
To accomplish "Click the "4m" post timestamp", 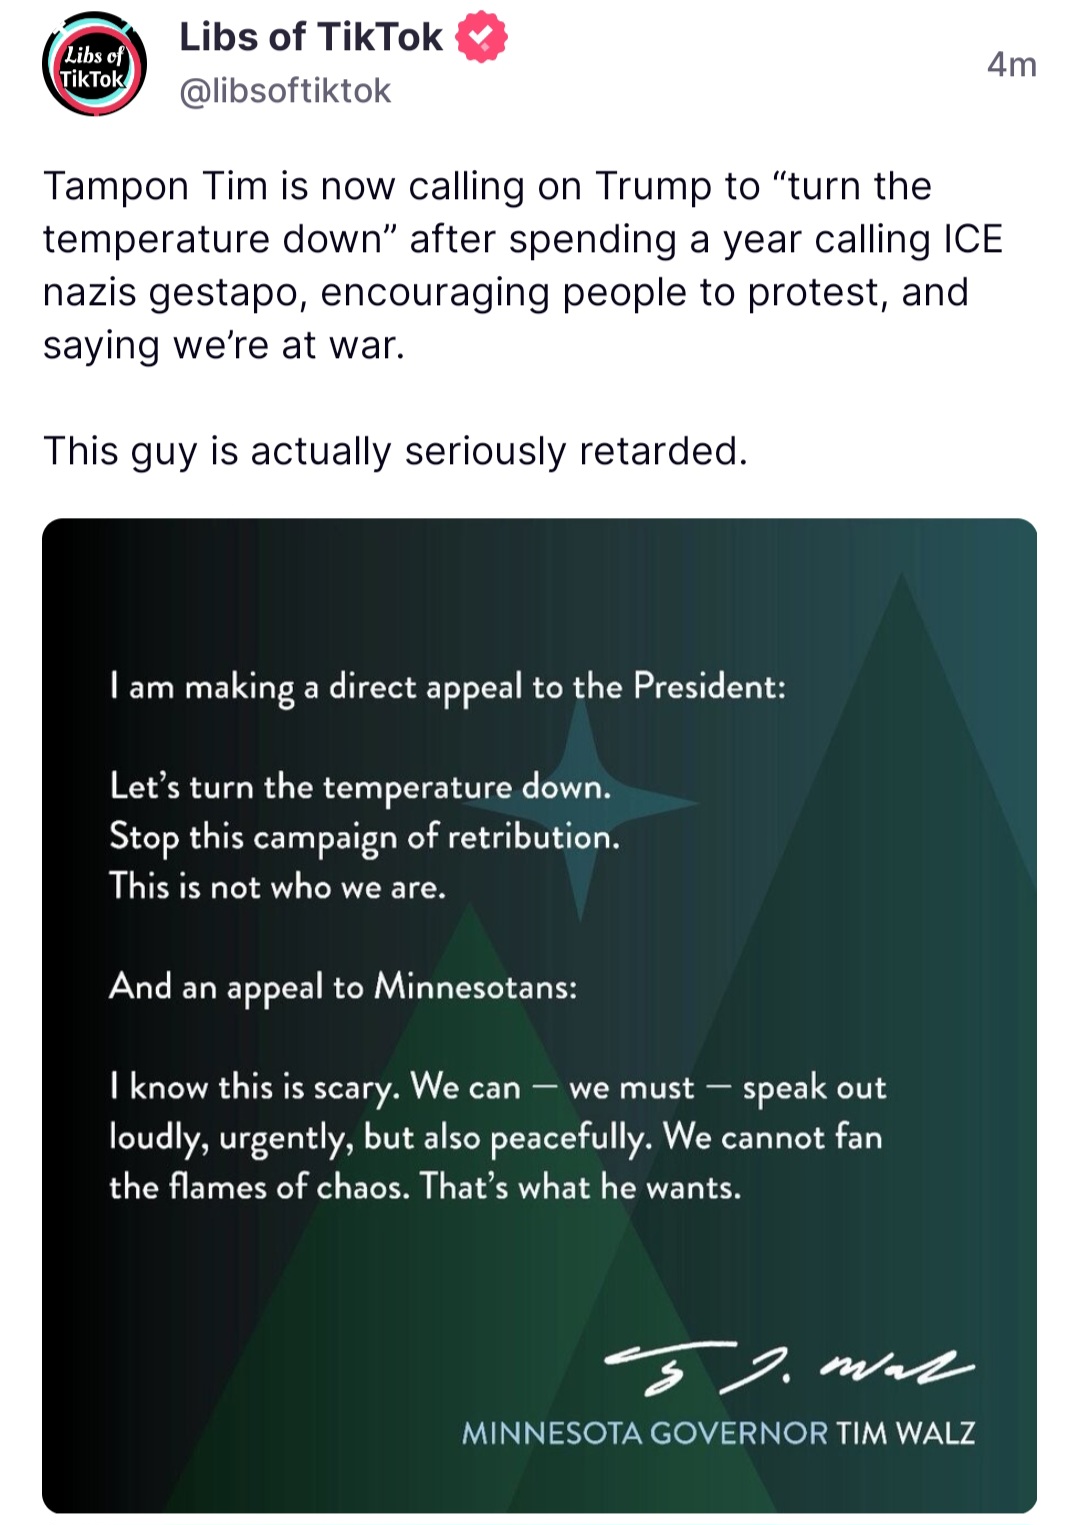I will coord(1011,65).
